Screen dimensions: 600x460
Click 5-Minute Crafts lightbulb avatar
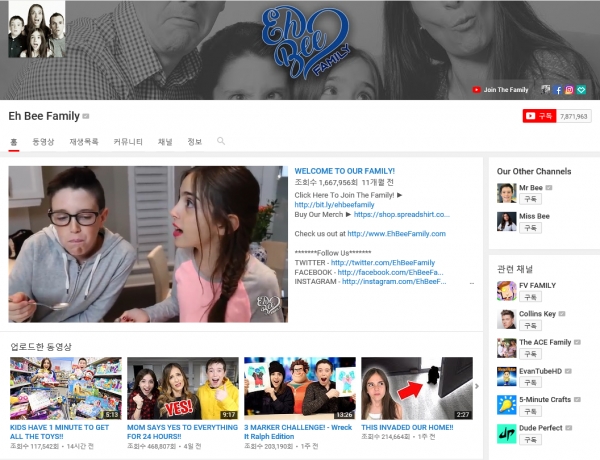coord(507,405)
